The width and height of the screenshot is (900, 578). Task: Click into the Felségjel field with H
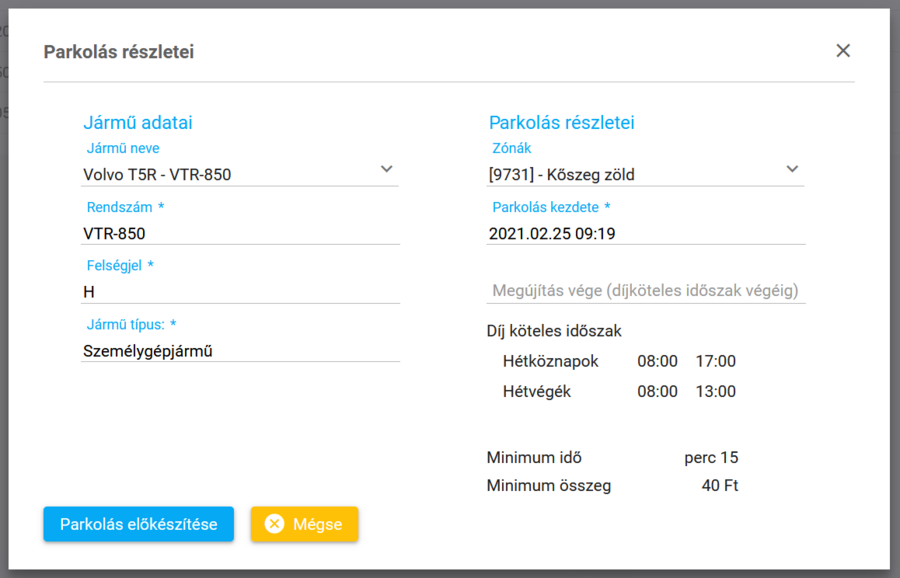pos(240,292)
